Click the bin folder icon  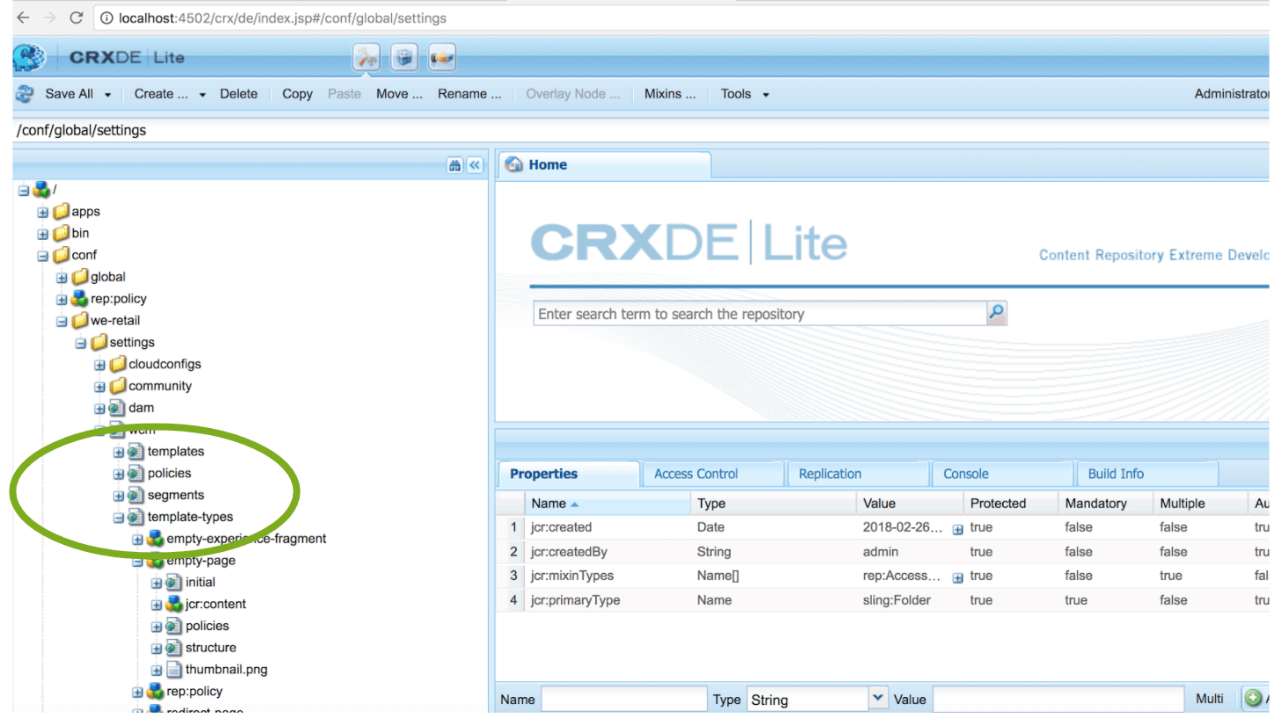coord(61,233)
